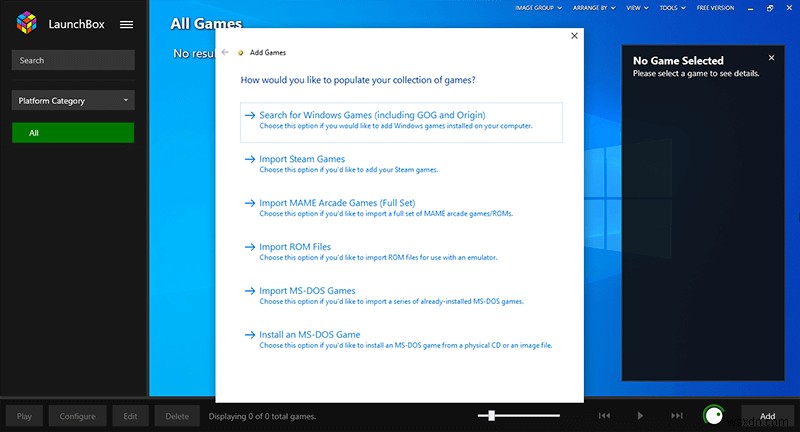This screenshot has width=800, height=432.
Task: Restore down the LaunchBox window
Action: tap(770, 8)
